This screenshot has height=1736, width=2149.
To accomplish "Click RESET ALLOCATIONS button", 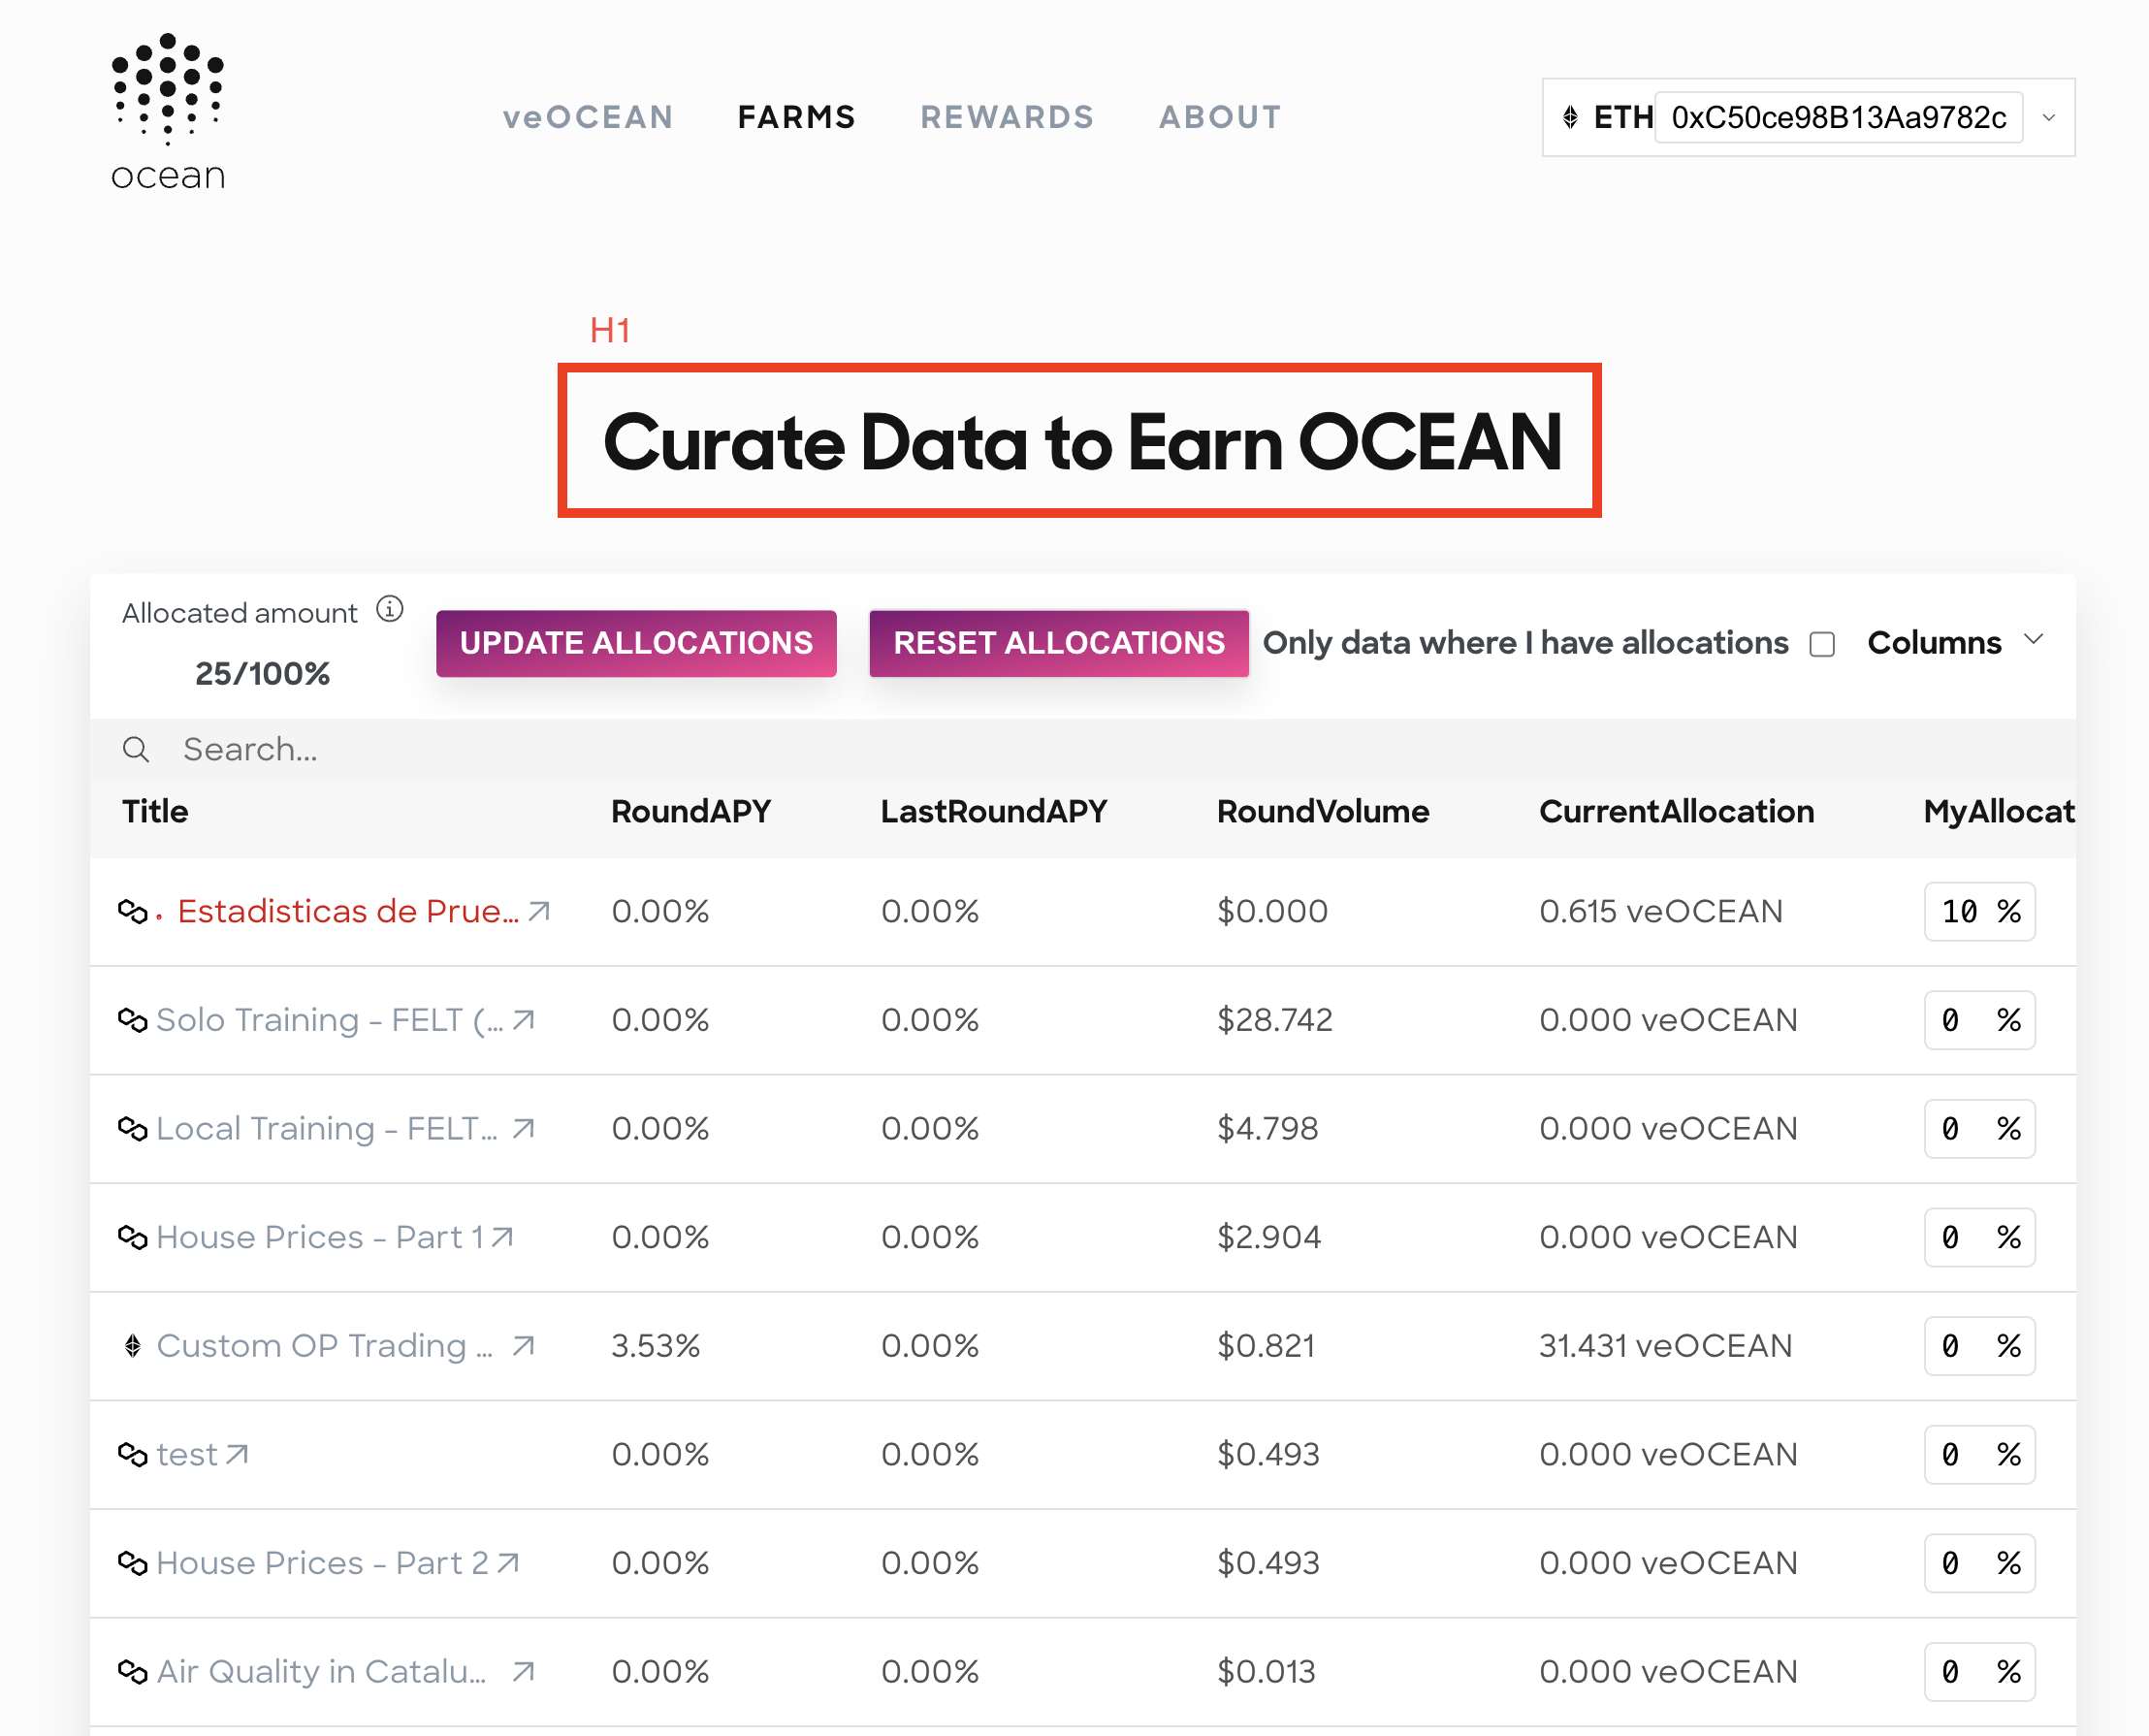I will [x=1058, y=643].
